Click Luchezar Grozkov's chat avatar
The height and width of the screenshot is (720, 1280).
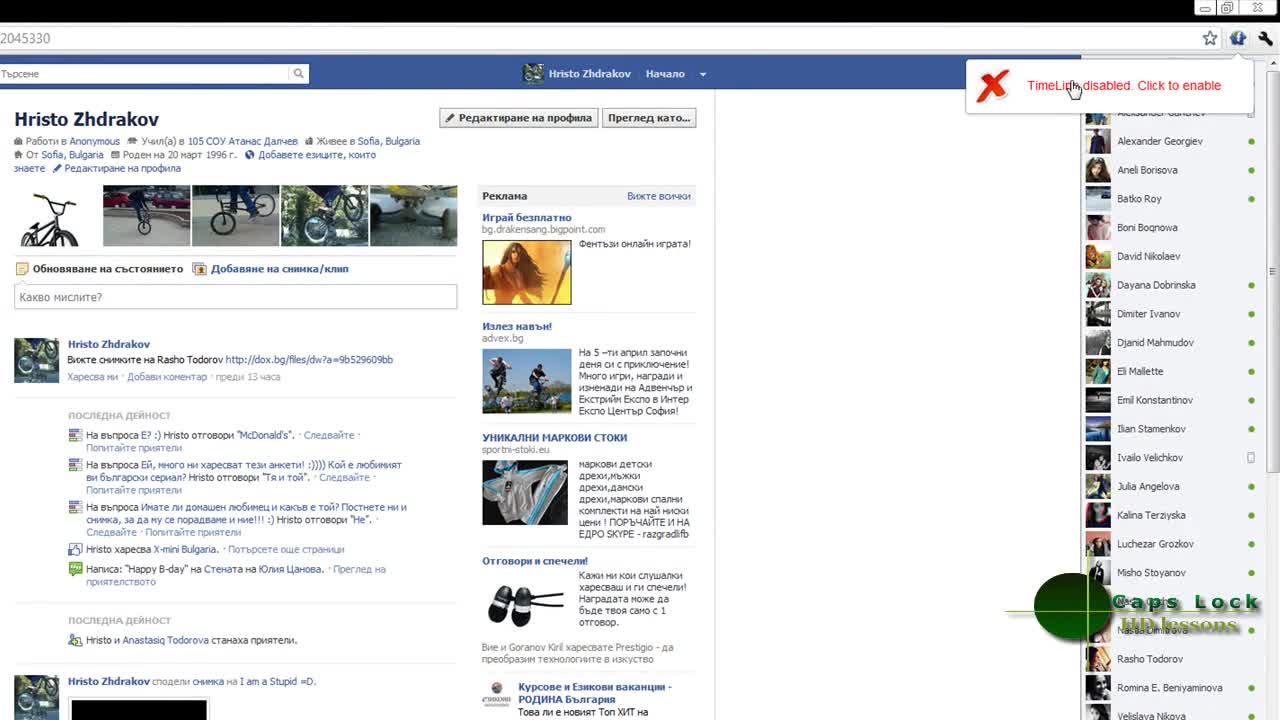(1098, 544)
